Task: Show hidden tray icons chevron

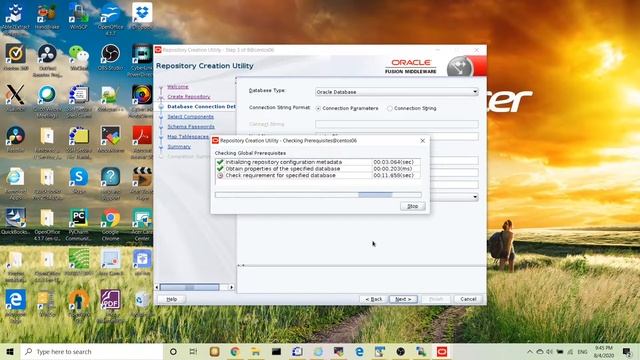Action: [x=529, y=351]
